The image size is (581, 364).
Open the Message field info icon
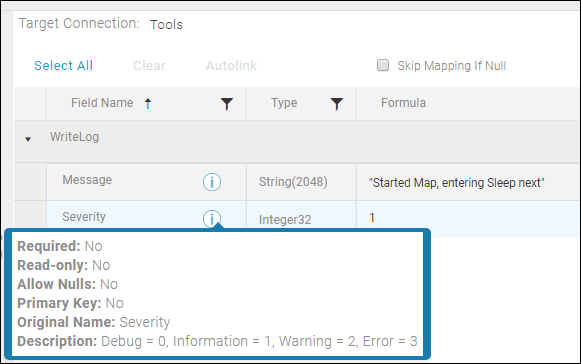pyautogui.click(x=212, y=182)
